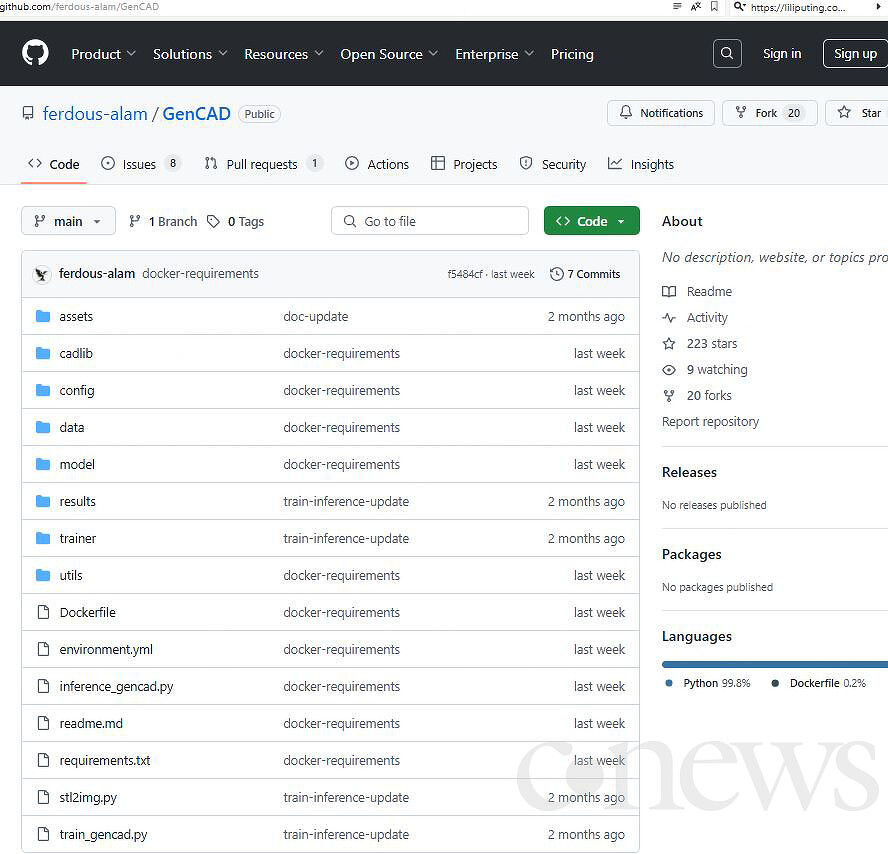Click the cadlib folder icon
This screenshot has width=888, height=854.
coord(43,353)
